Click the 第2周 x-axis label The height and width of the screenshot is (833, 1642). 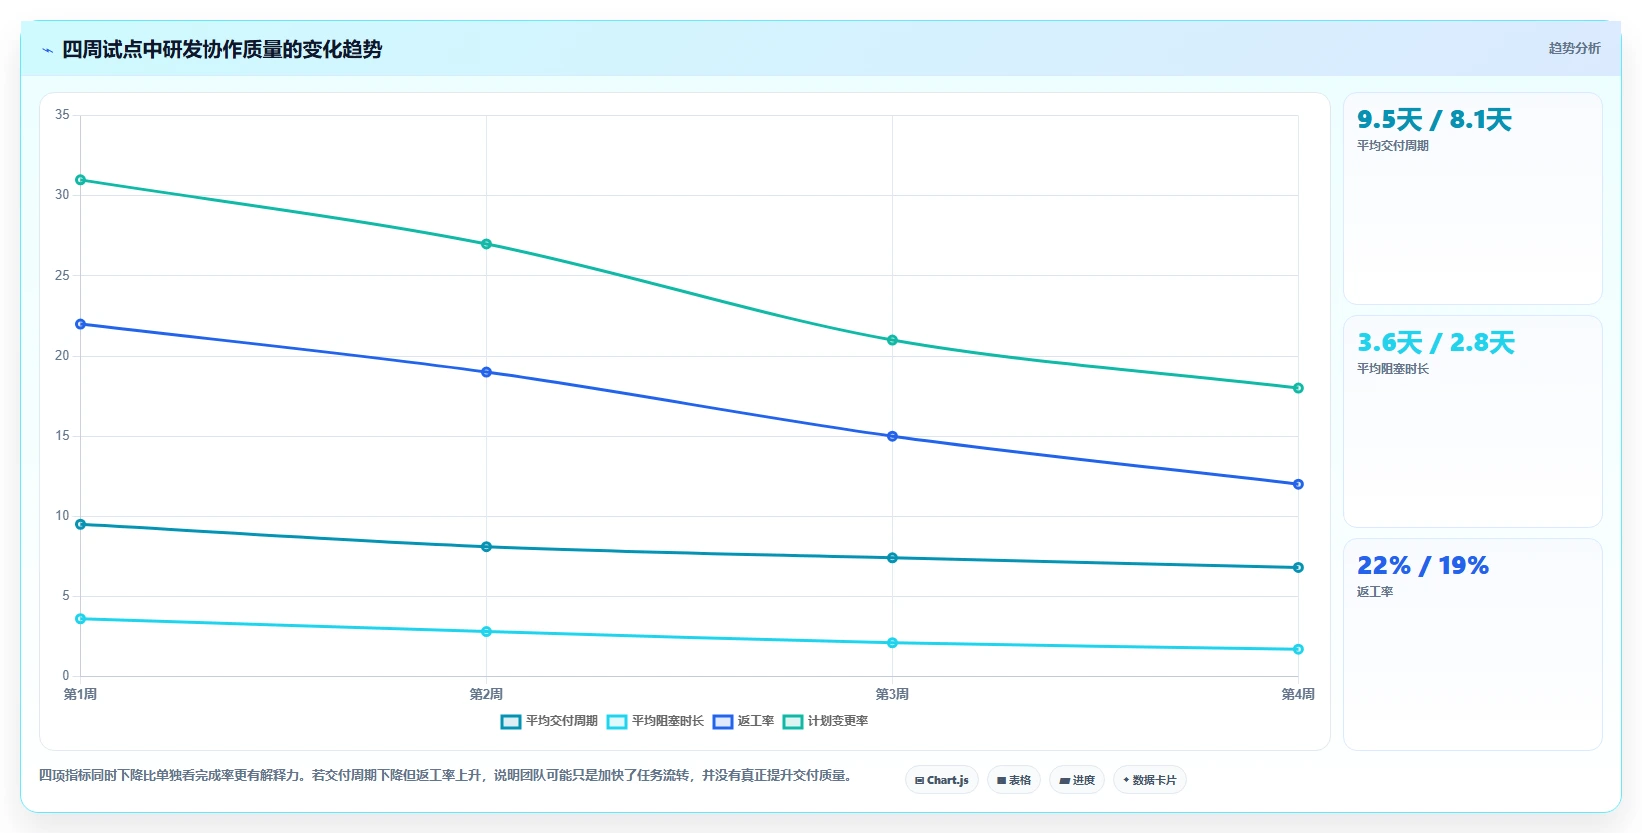[487, 694]
